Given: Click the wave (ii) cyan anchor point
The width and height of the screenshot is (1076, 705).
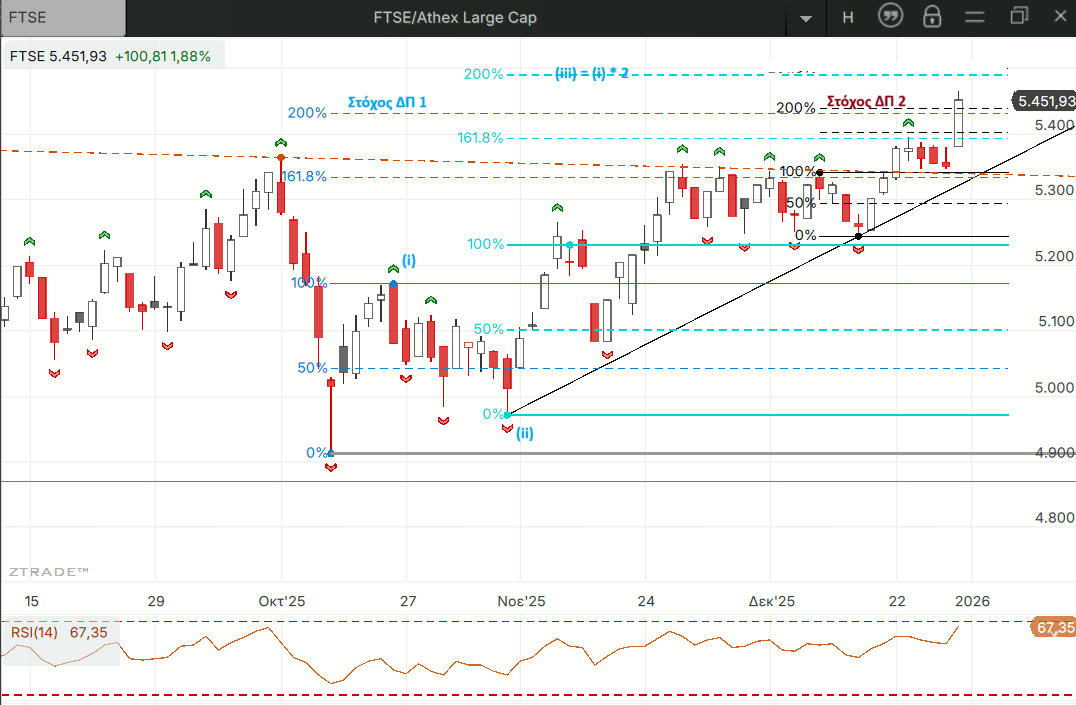Looking at the screenshot, I should click(x=509, y=414).
